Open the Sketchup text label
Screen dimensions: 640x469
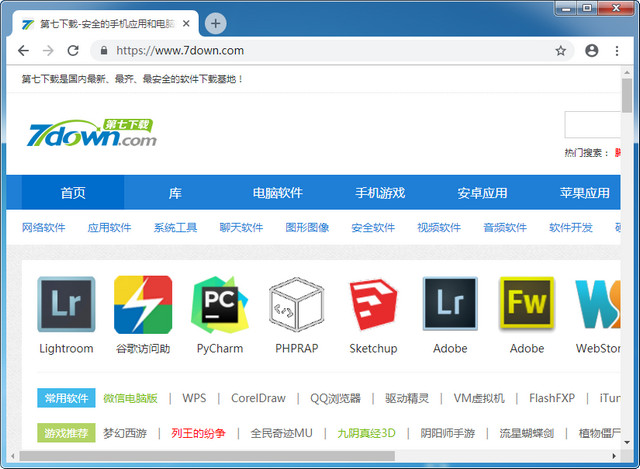373,349
